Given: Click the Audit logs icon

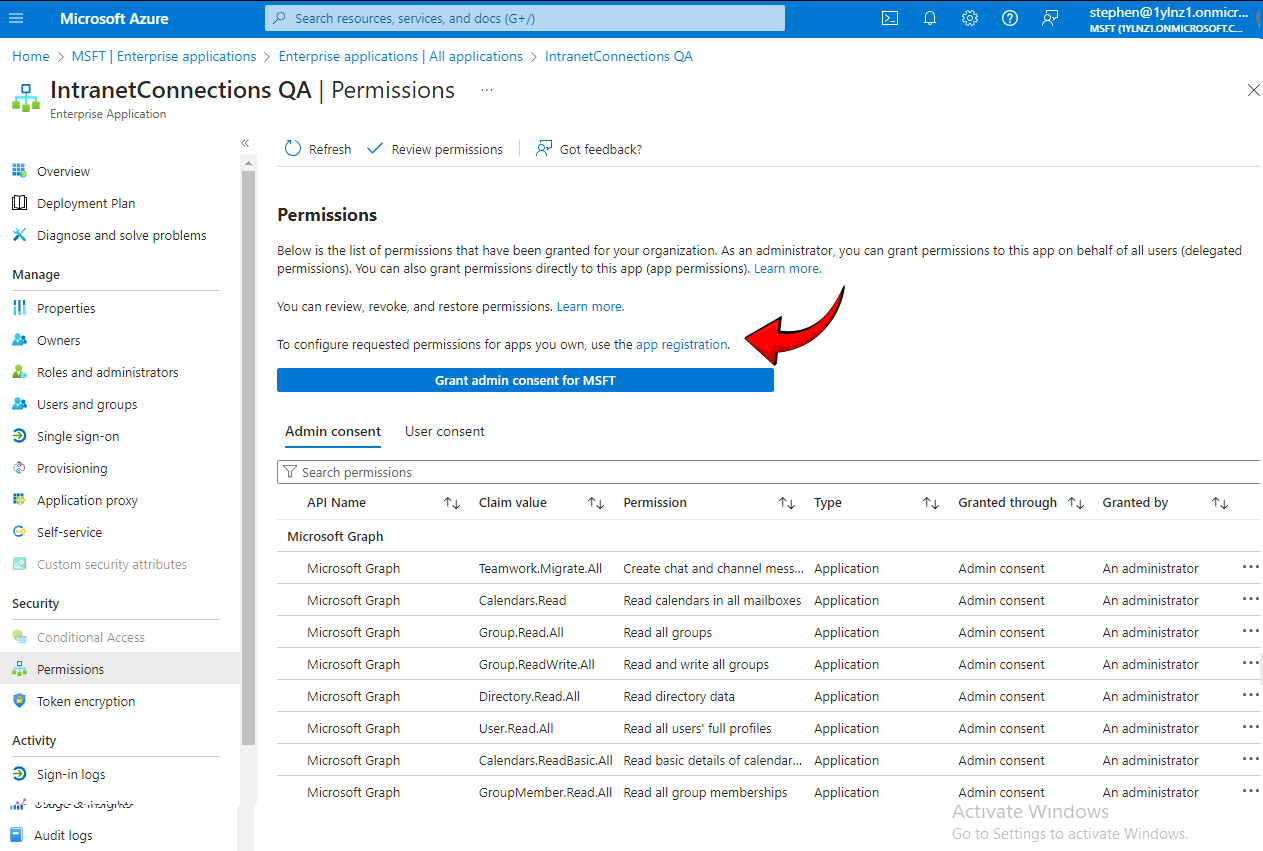Looking at the screenshot, I should point(19,835).
